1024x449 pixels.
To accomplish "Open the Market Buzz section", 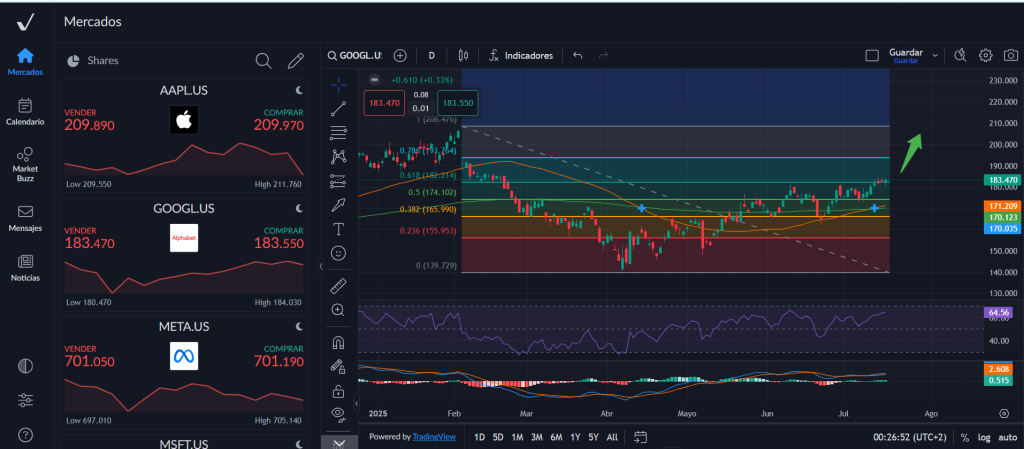I will 25,164.
